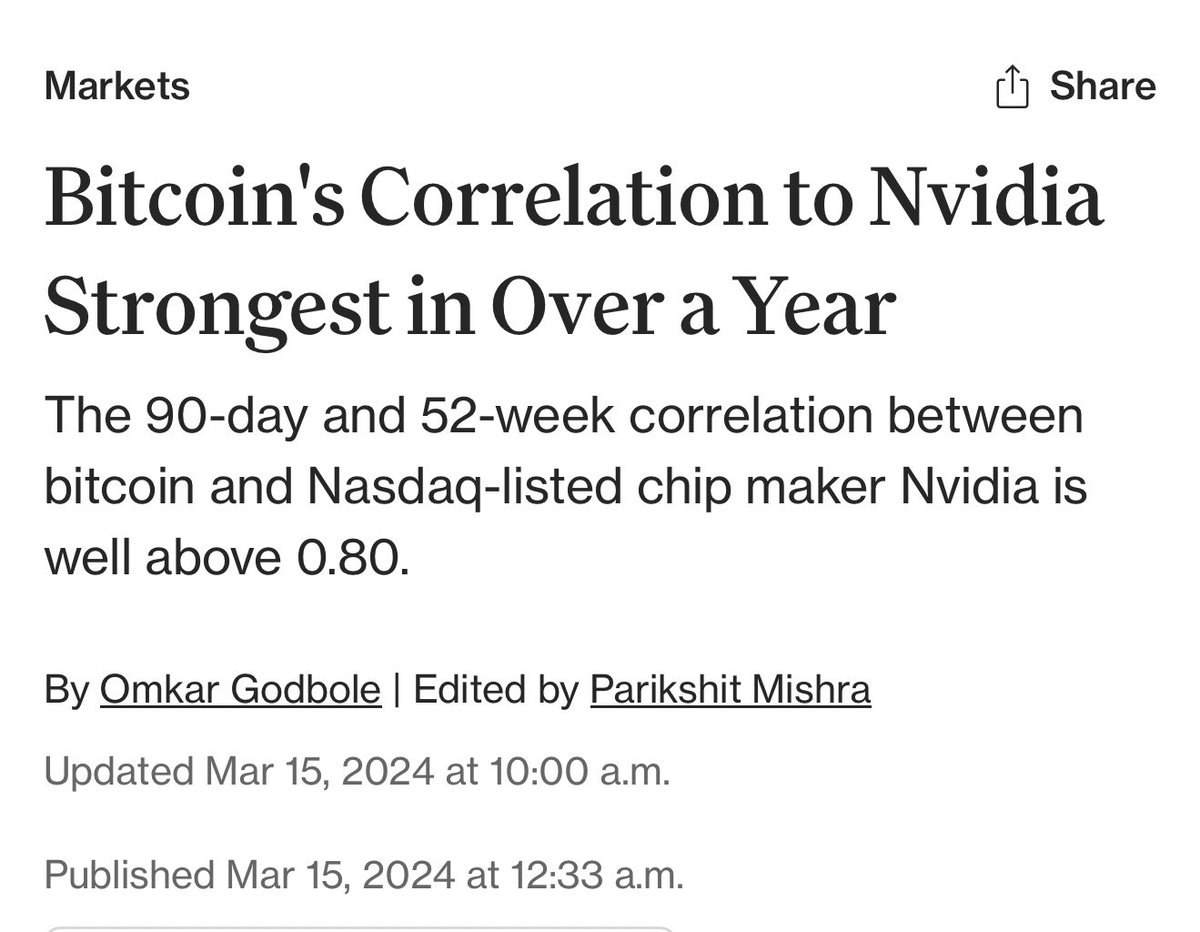Open the Markets section link
This screenshot has width=1200, height=932.
point(117,86)
